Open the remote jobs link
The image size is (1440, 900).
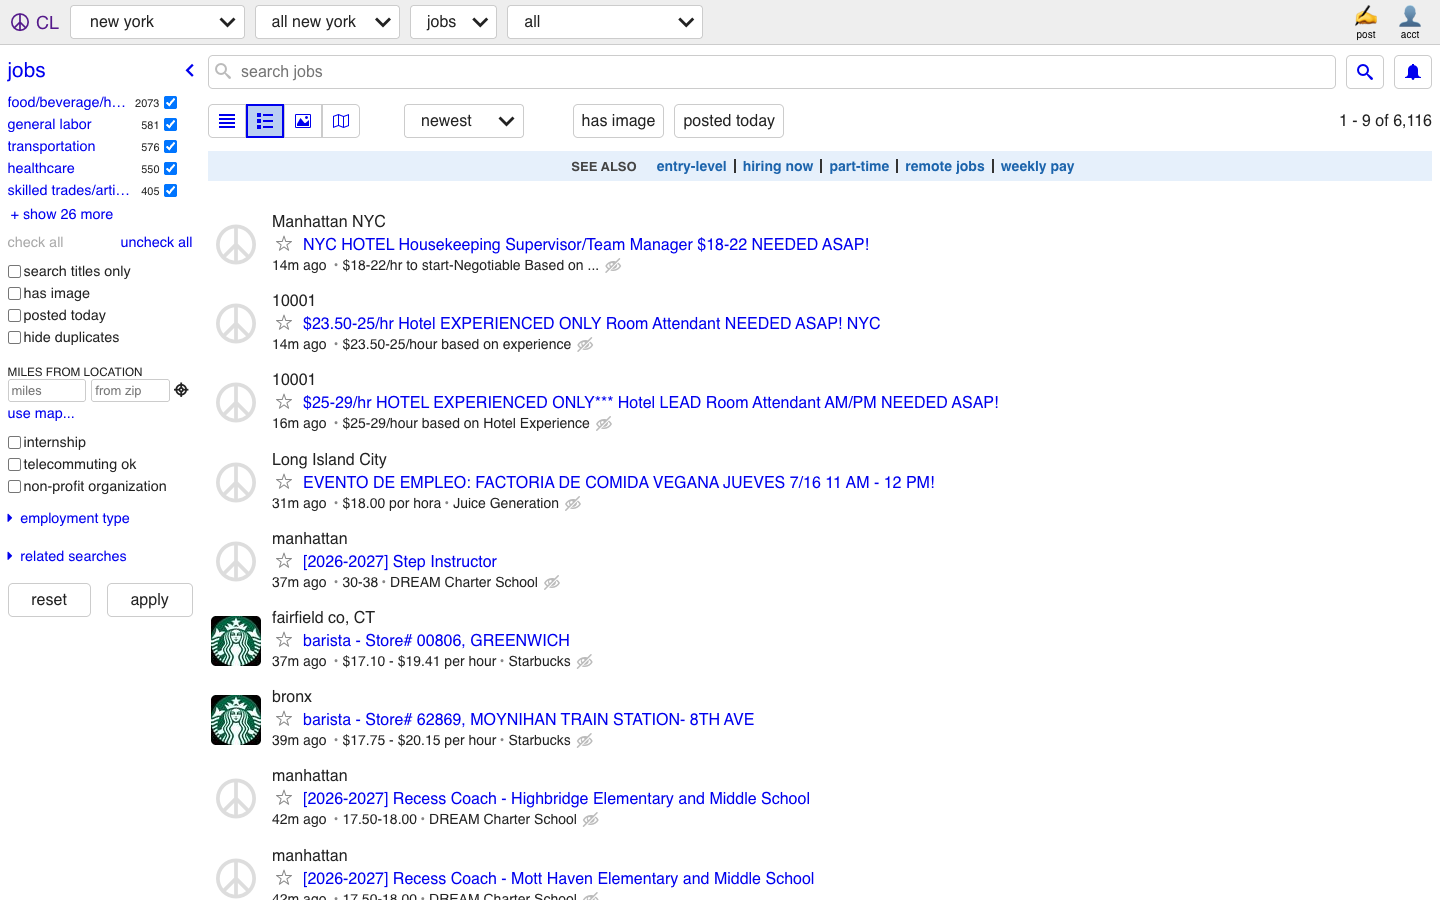click(945, 166)
